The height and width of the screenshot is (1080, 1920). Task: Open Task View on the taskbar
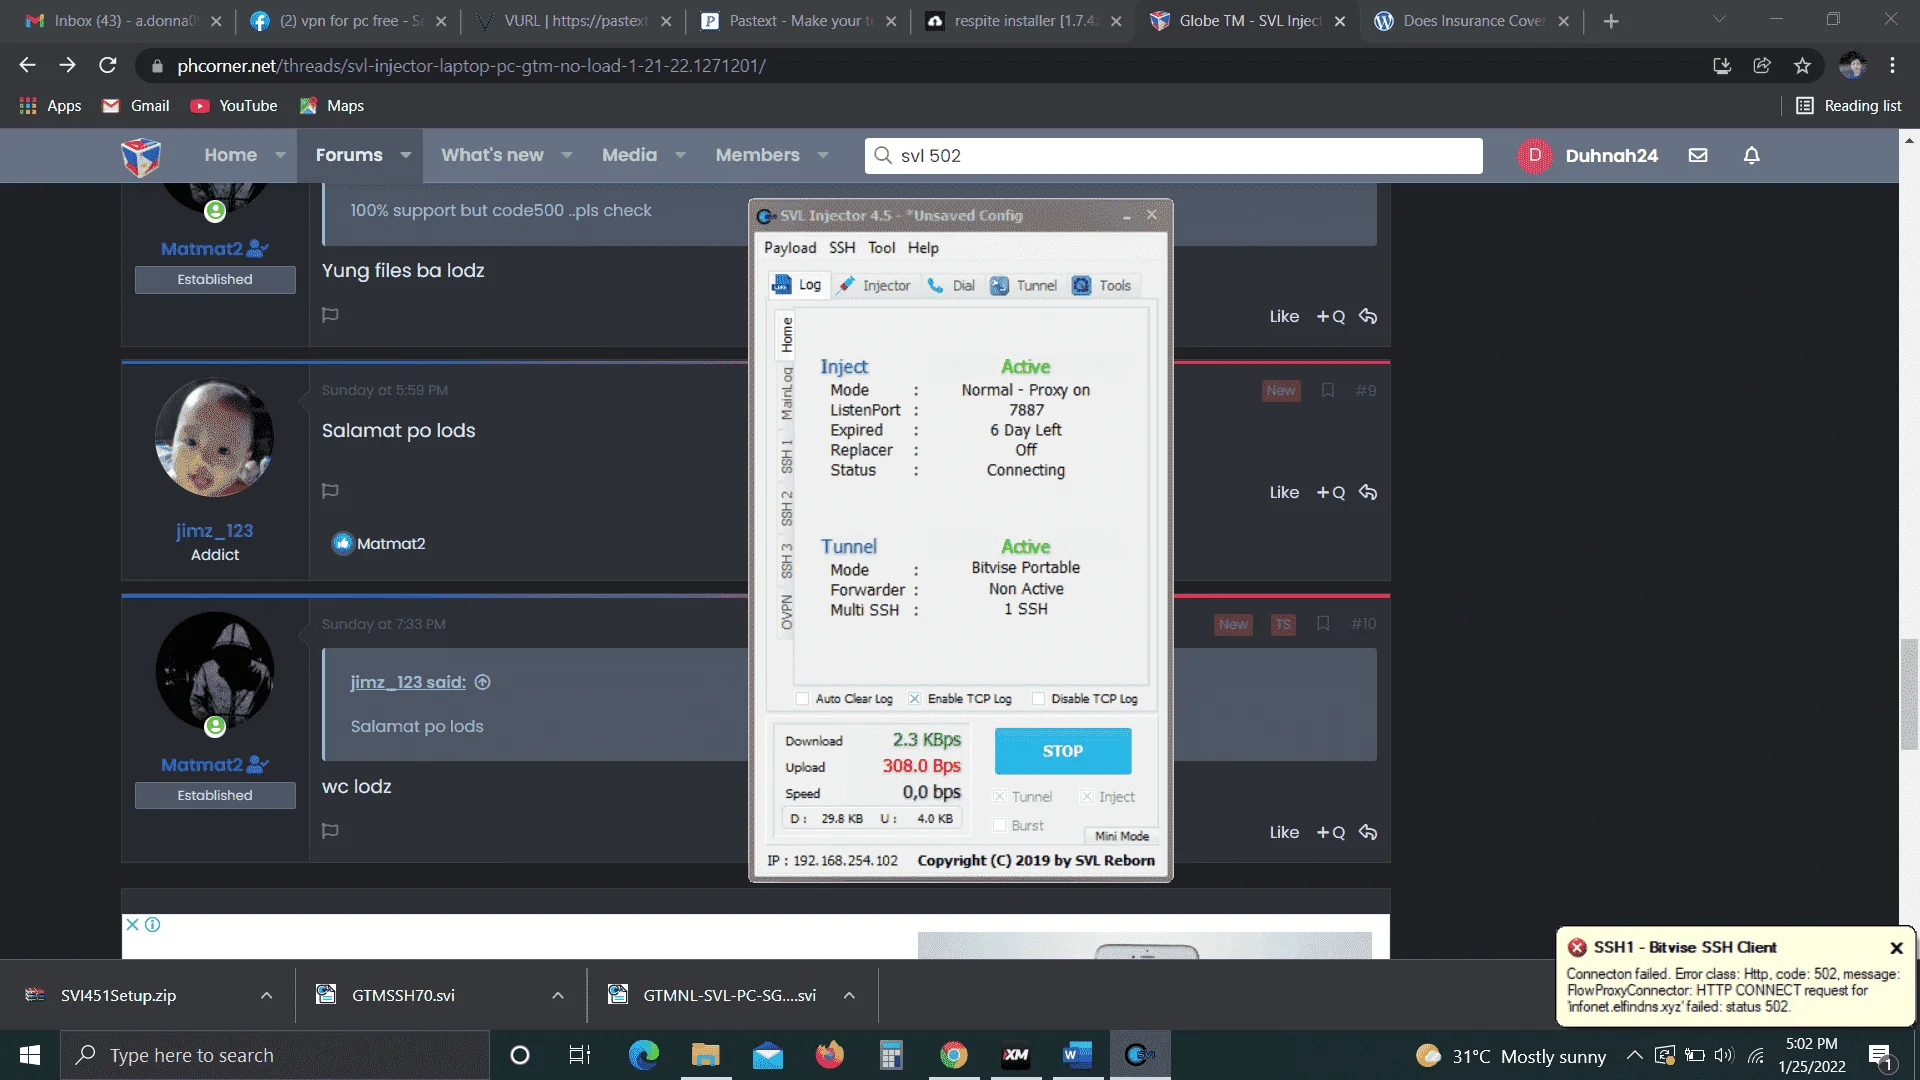pyautogui.click(x=579, y=1055)
